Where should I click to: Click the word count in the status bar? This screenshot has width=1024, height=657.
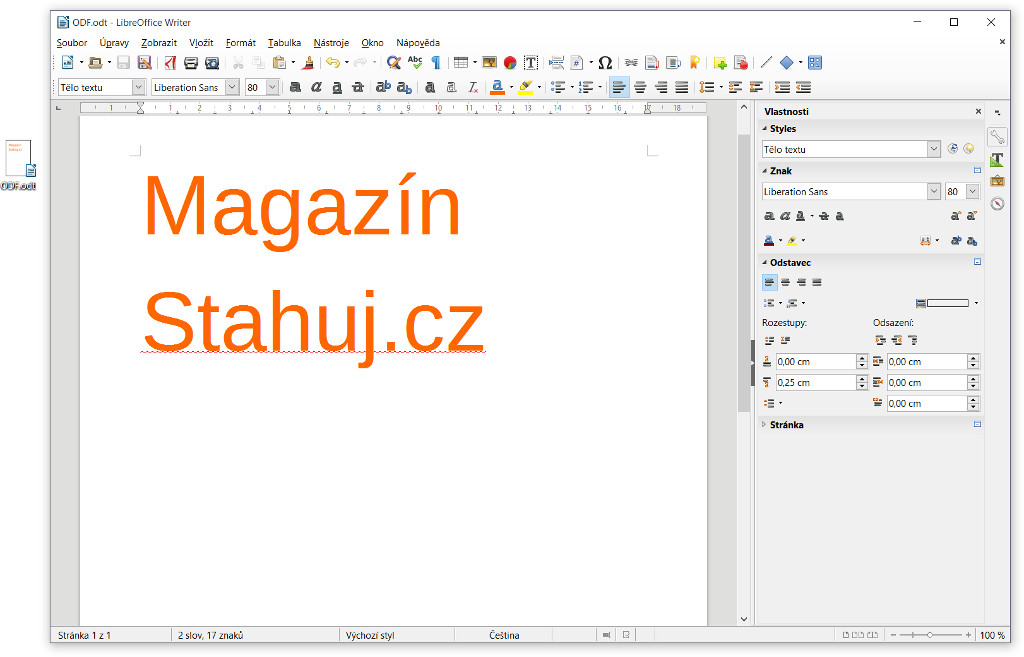click(x=210, y=635)
